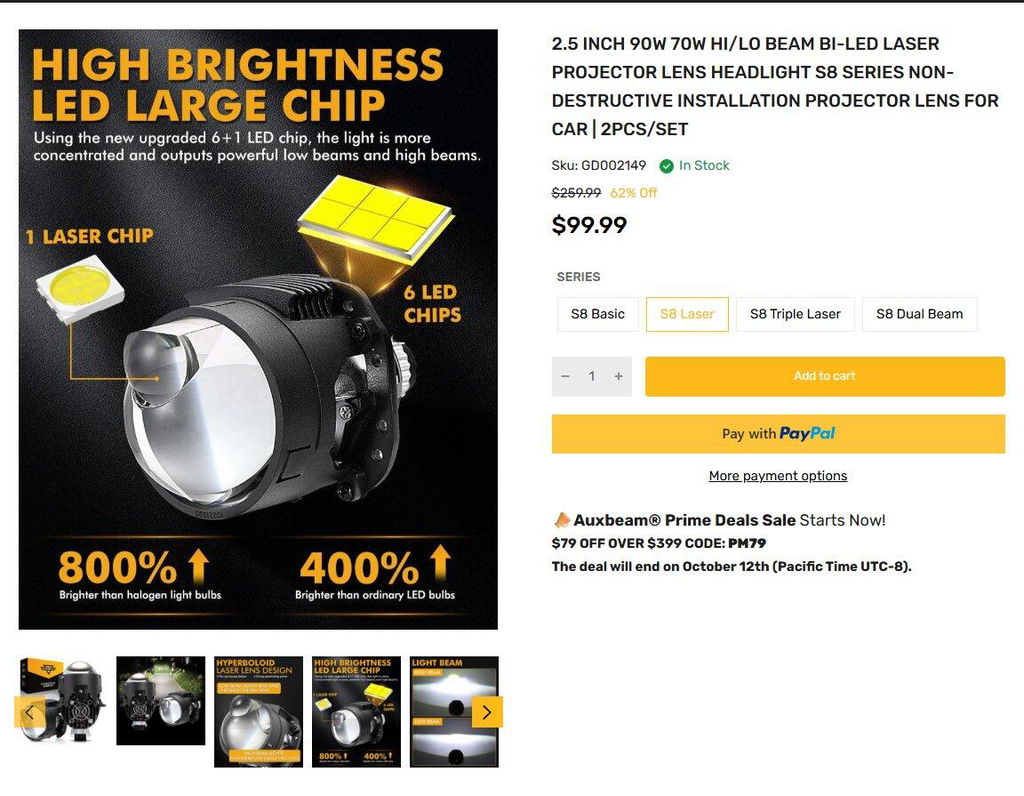View the Light Beam thumbnail
Viewport: 1024px width, 796px height.
[455, 712]
